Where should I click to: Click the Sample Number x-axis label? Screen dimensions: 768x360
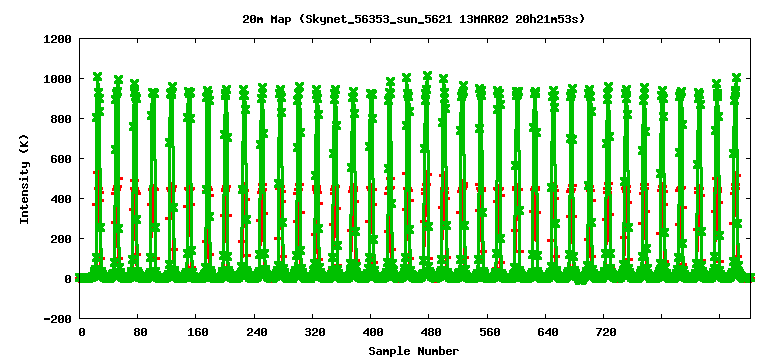pos(414,351)
